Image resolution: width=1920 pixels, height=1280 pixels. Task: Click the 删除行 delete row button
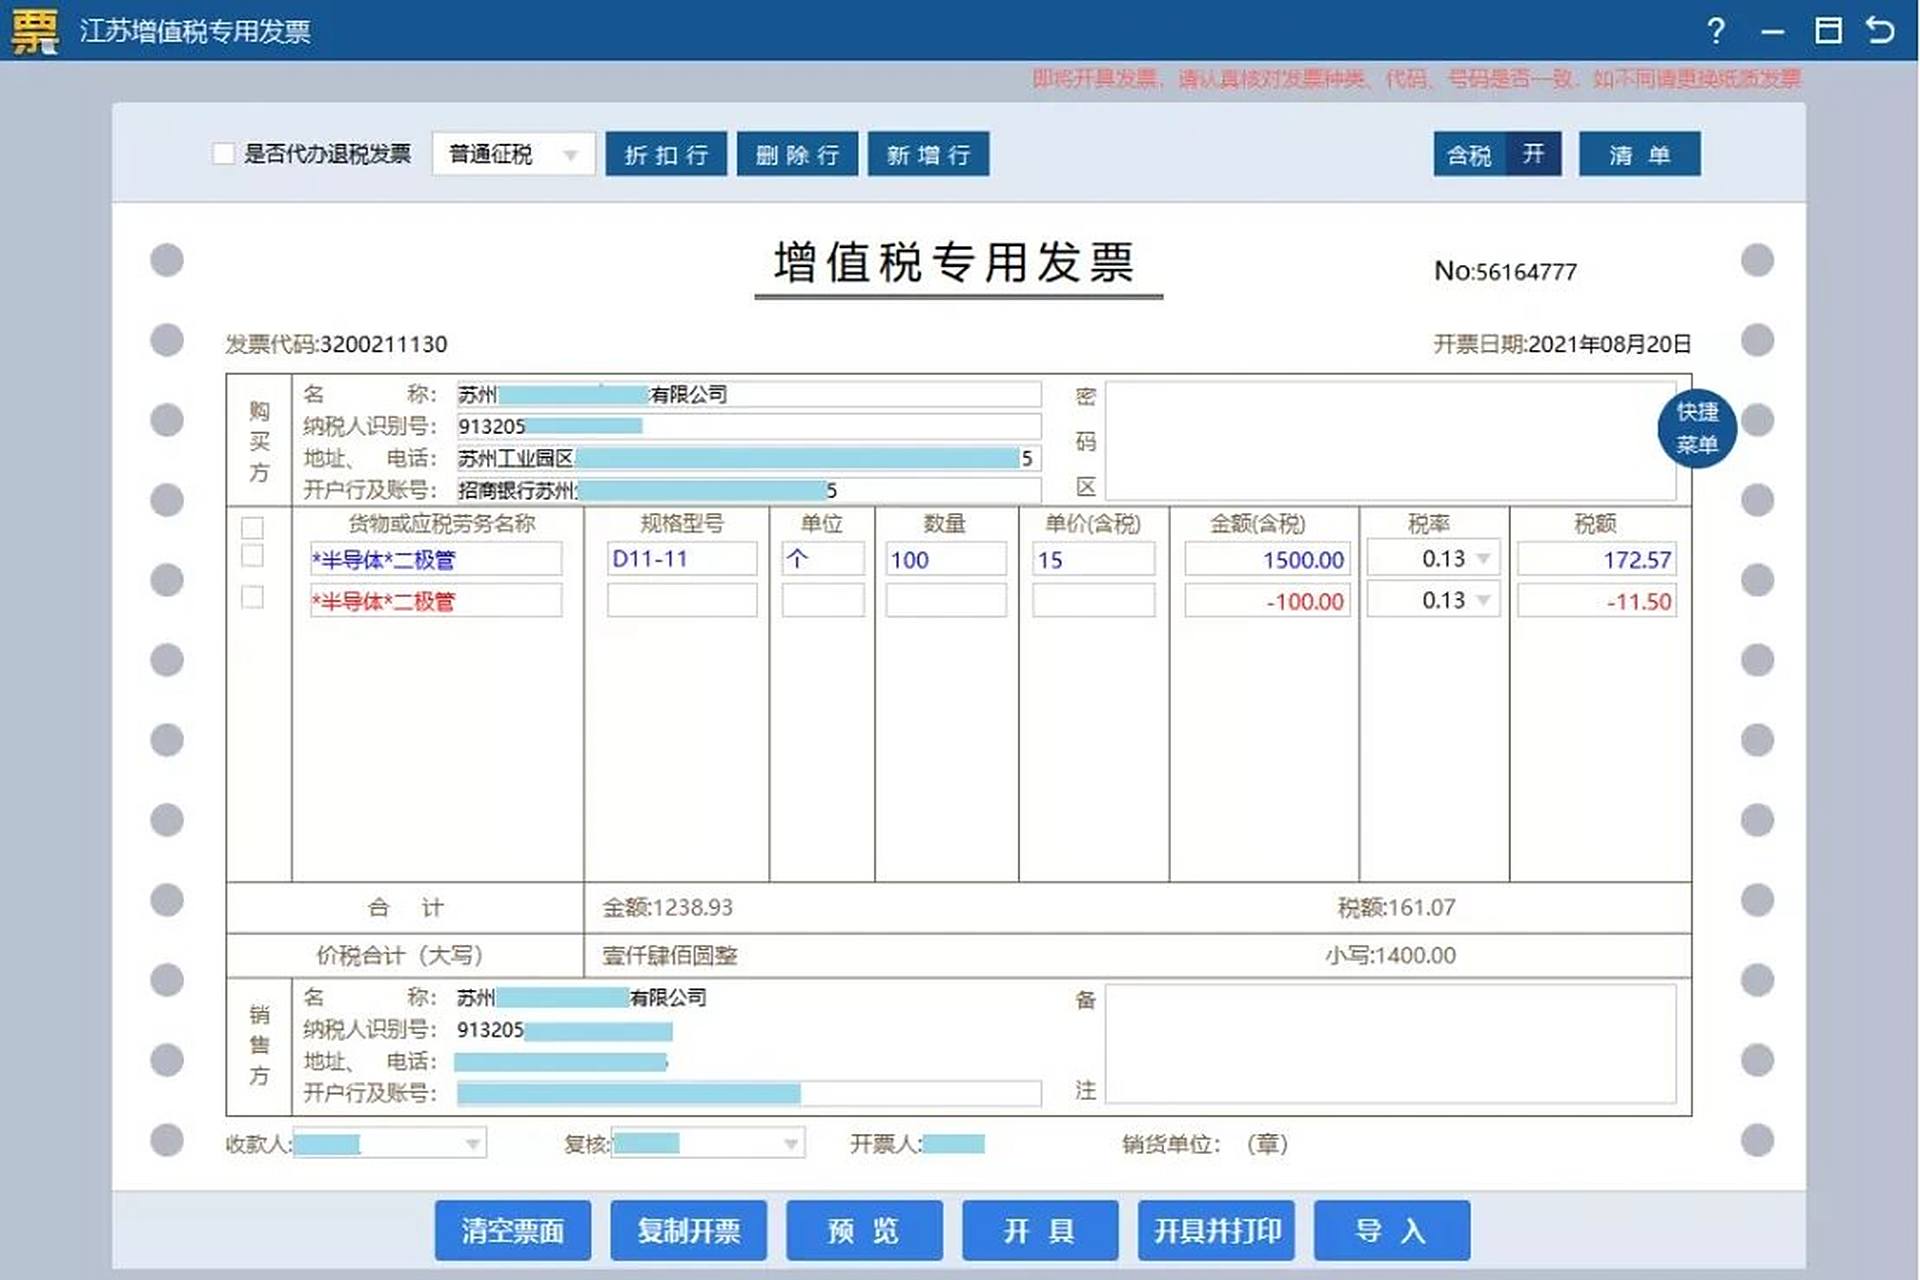click(x=797, y=153)
